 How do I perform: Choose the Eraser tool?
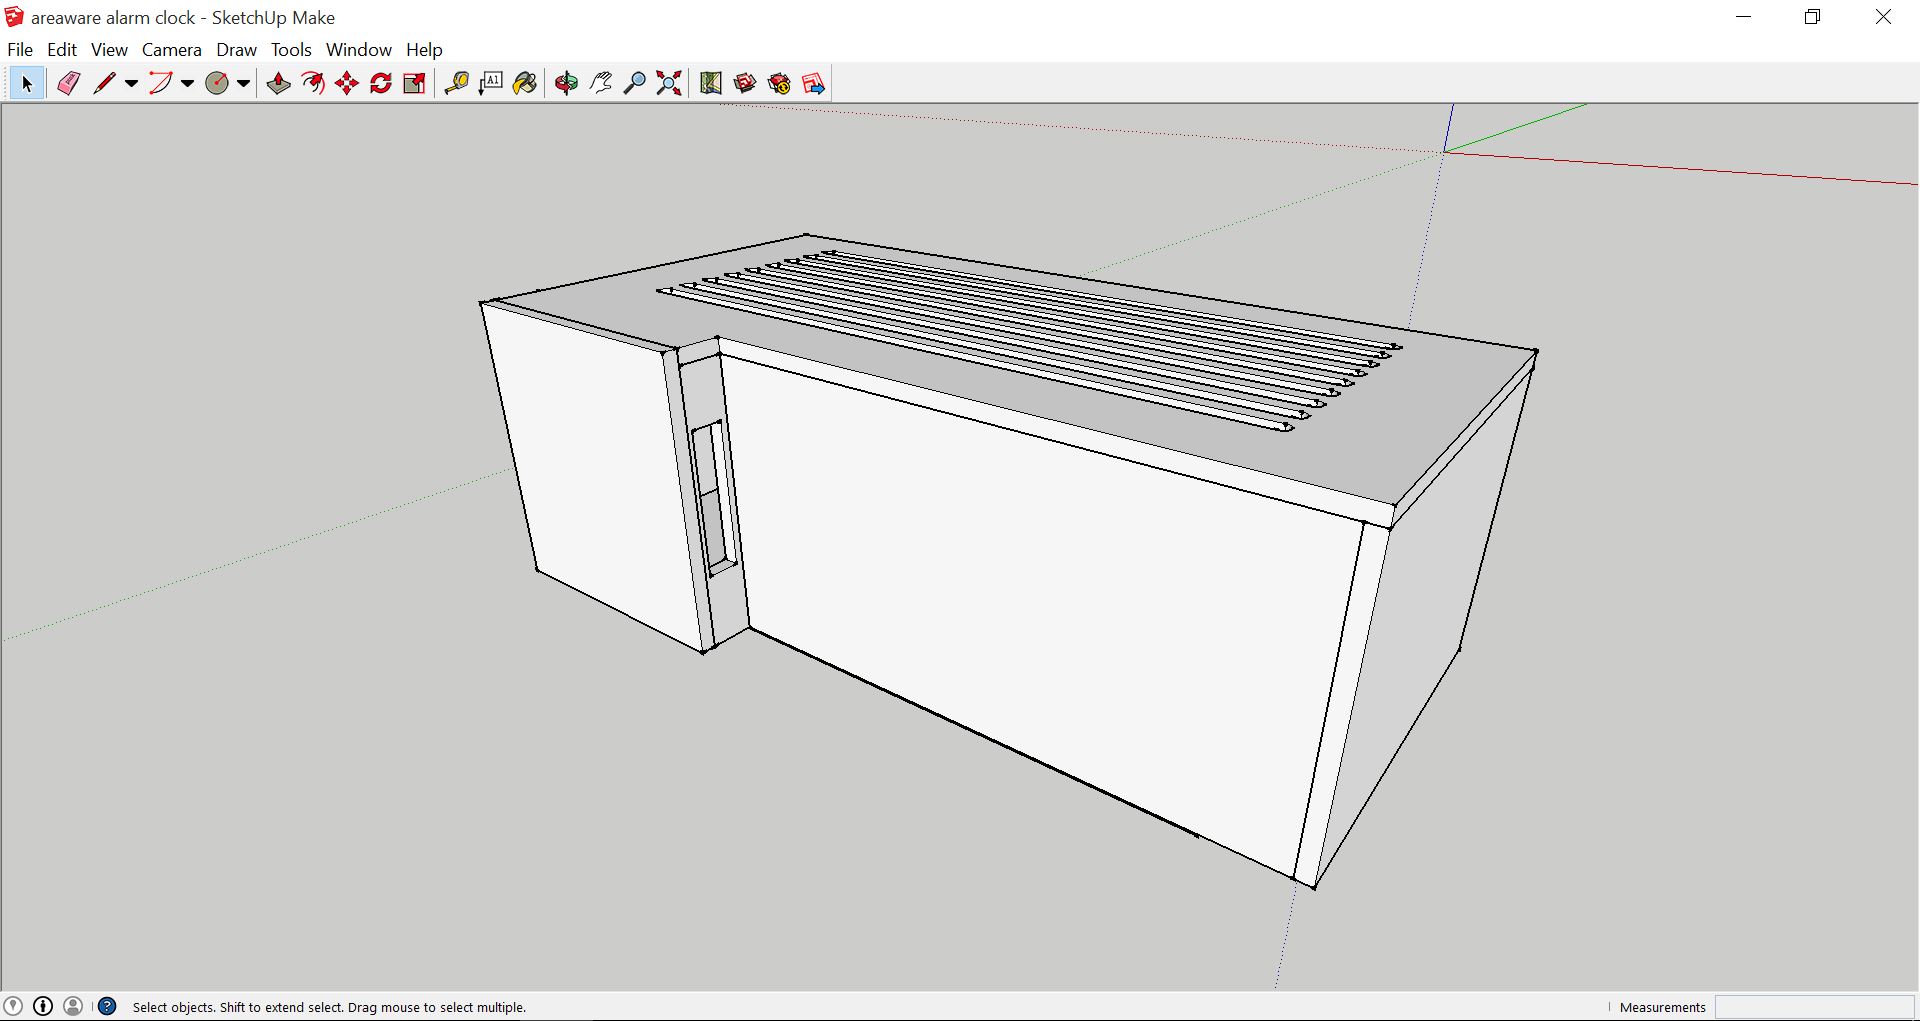tap(68, 84)
